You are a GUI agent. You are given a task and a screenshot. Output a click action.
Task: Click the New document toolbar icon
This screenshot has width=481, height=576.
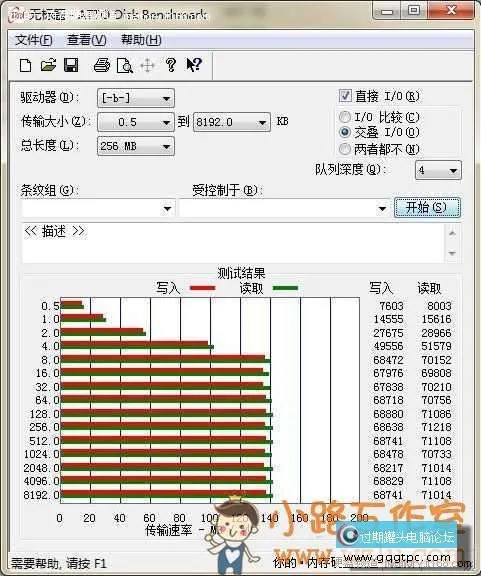pyautogui.click(x=25, y=66)
